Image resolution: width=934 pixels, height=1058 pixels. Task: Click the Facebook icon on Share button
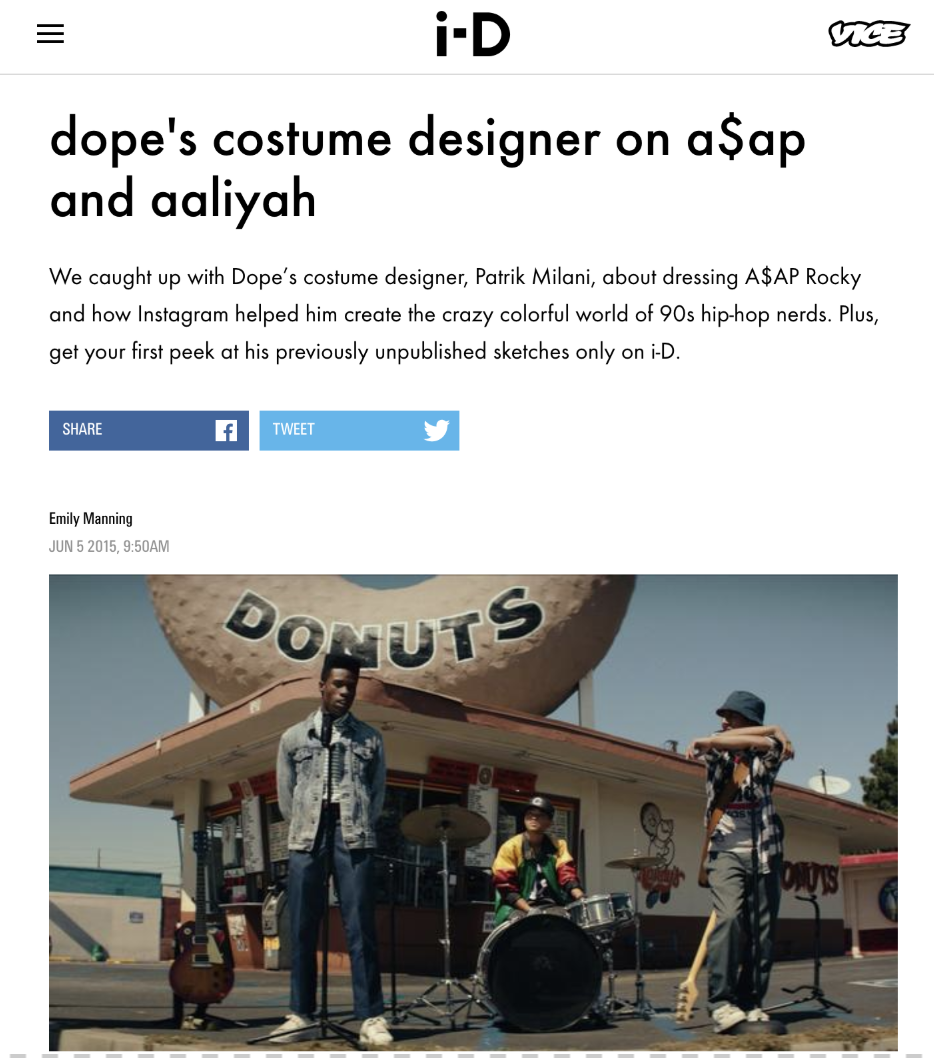[x=226, y=430]
